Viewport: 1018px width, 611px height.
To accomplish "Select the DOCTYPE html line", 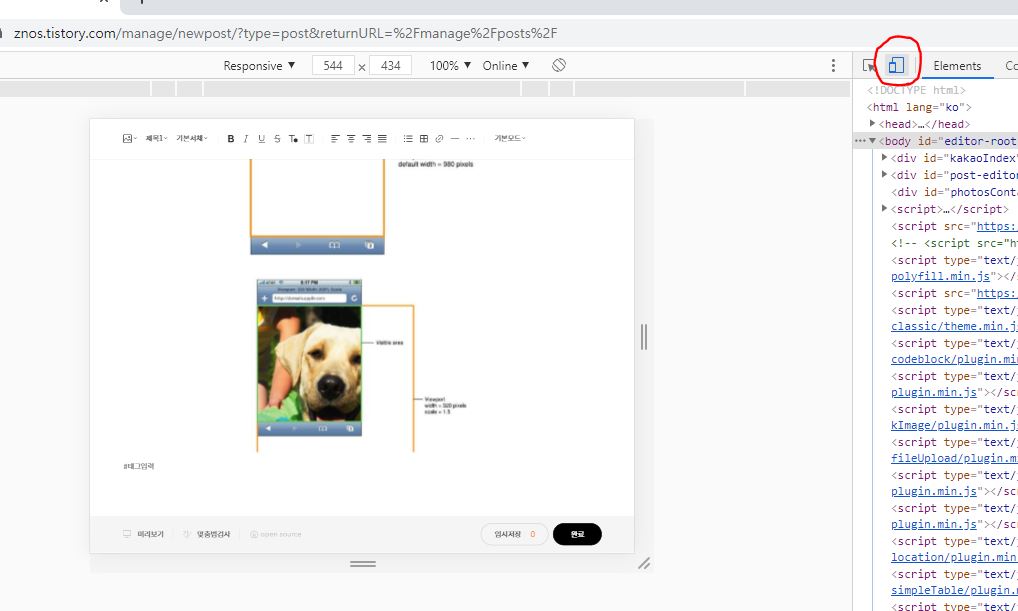I will click(916, 90).
